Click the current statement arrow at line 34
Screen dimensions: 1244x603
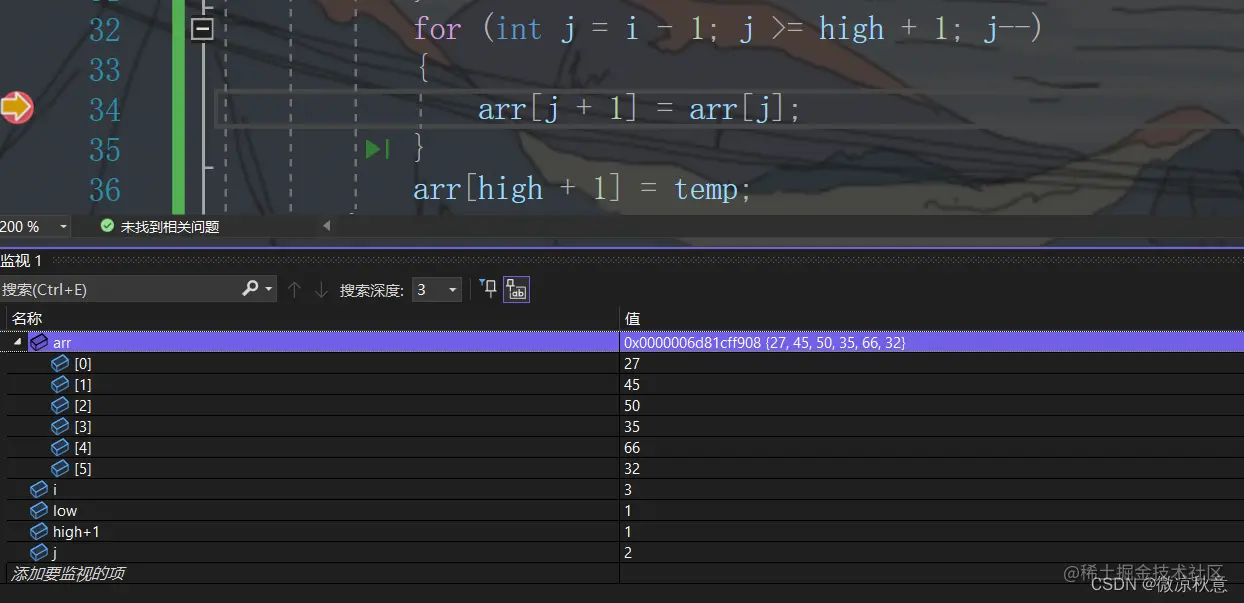pyautogui.click(x=16, y=107)
